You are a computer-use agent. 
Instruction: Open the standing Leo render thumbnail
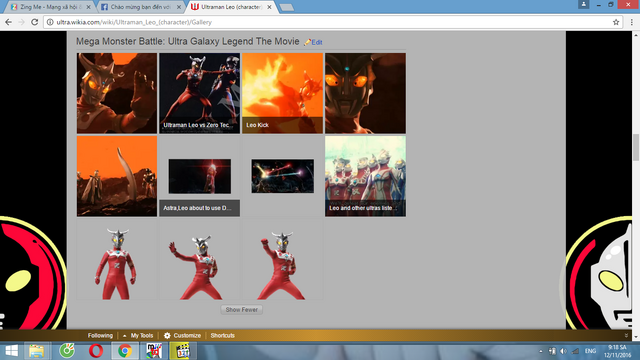click(117, 260)
